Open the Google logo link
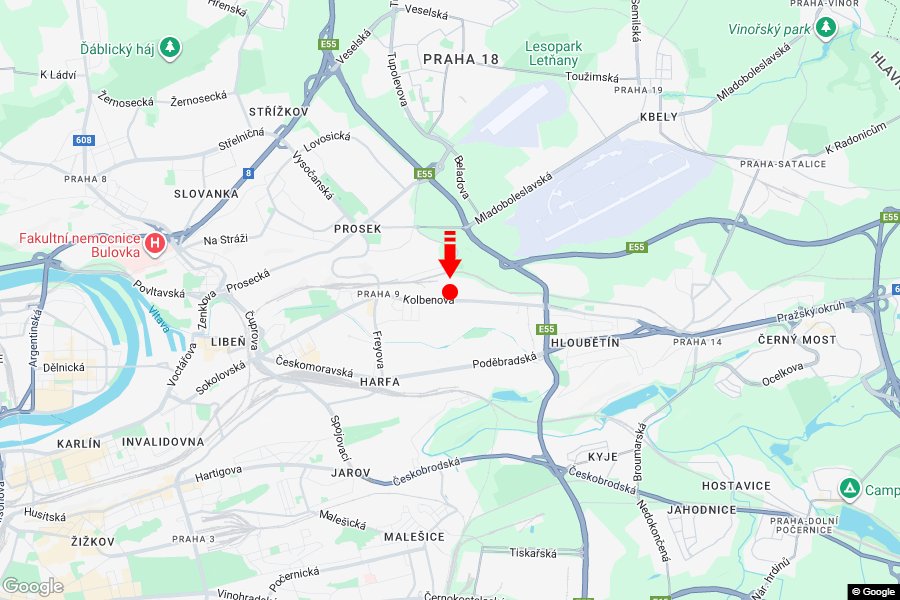The image size is (900, 600). pos(33,586)
